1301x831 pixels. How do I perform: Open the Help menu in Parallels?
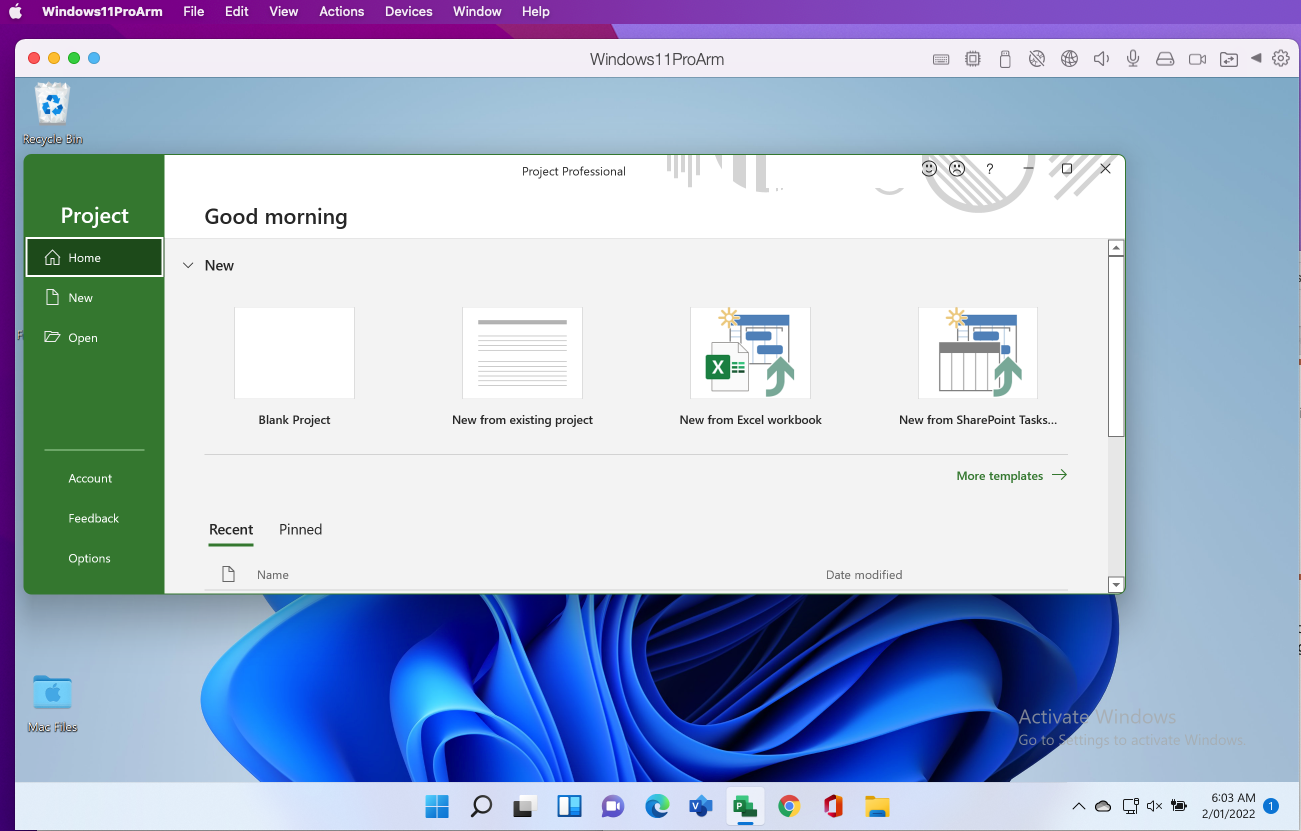[536, 11]
